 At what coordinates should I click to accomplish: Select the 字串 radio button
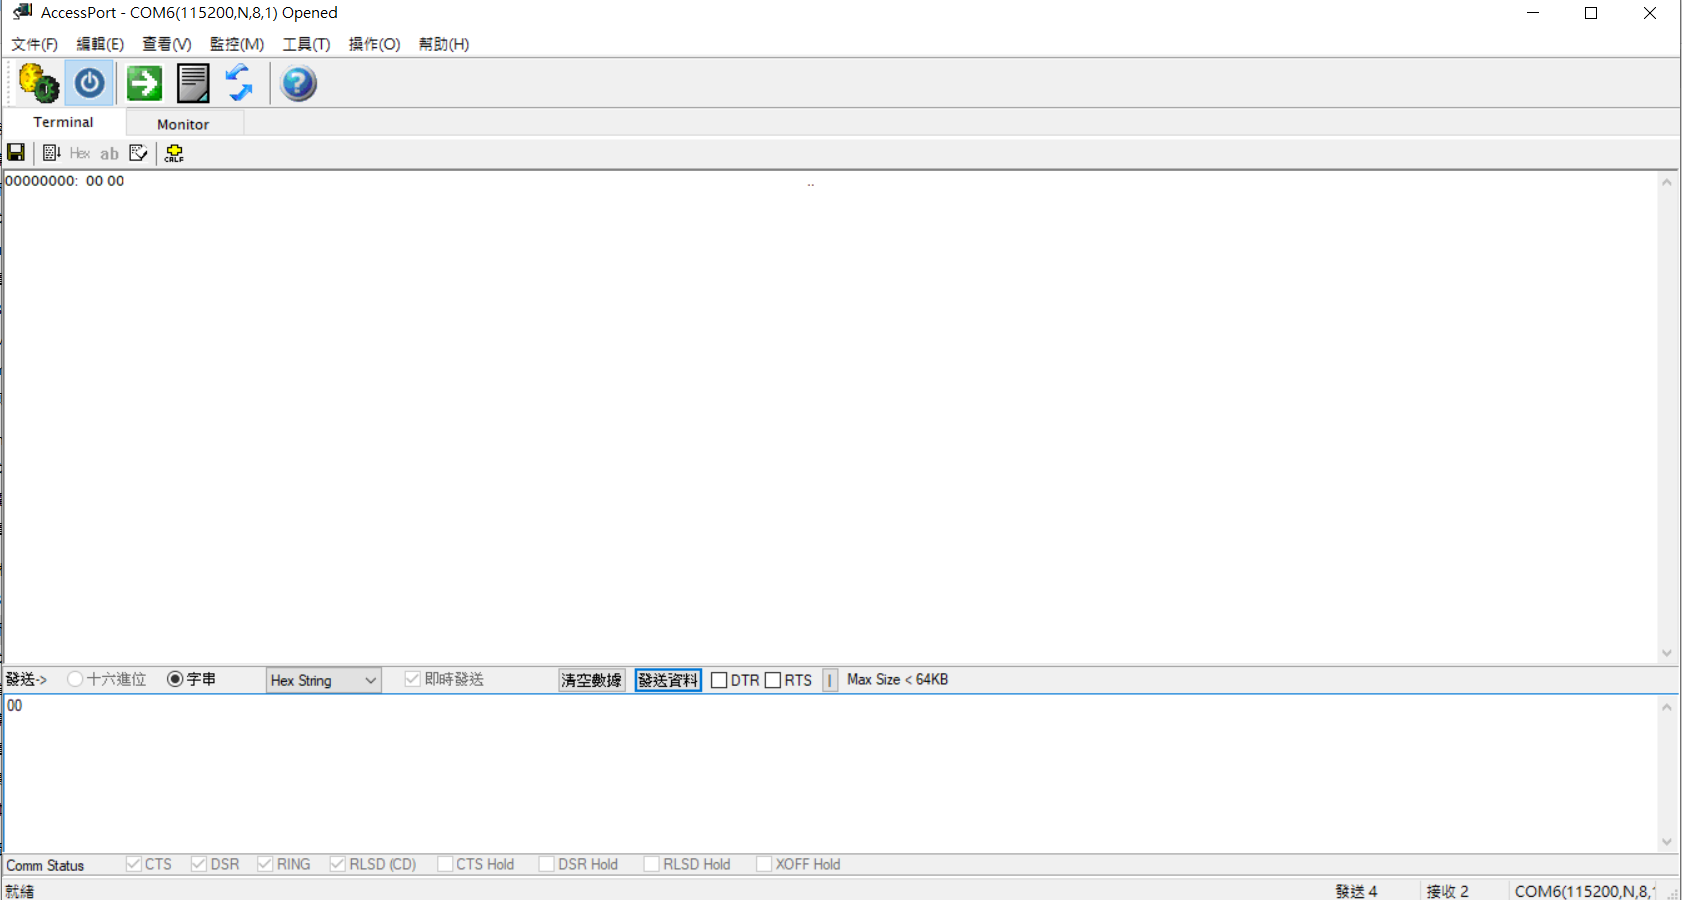click(x=175, y=679)
